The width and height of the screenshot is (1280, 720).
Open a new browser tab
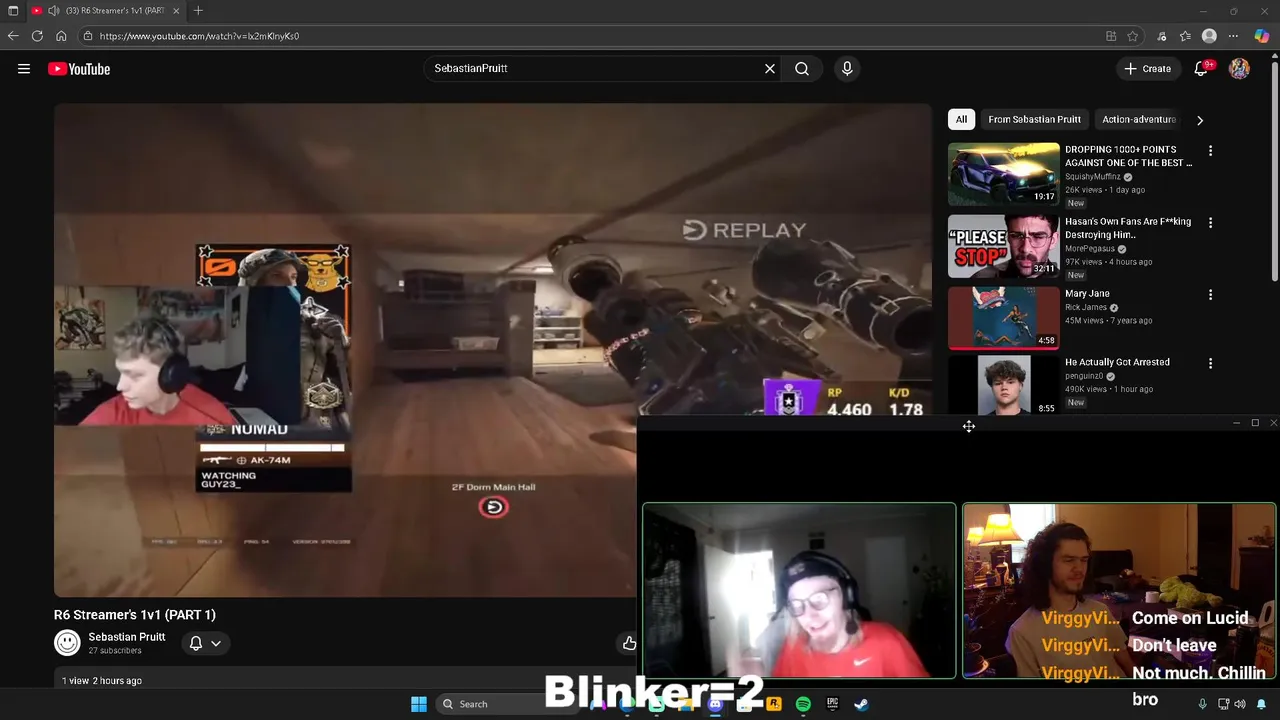[x=198, y=11]
